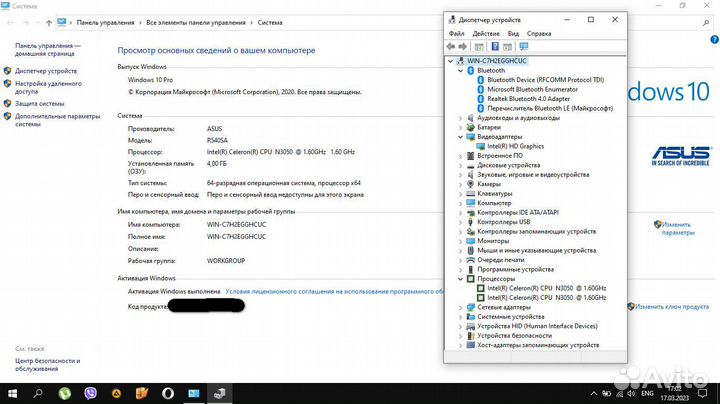Select Устройства HID (Human Interface Devices) row
This screenshot has height=404, width=720.
pos(537,326)
